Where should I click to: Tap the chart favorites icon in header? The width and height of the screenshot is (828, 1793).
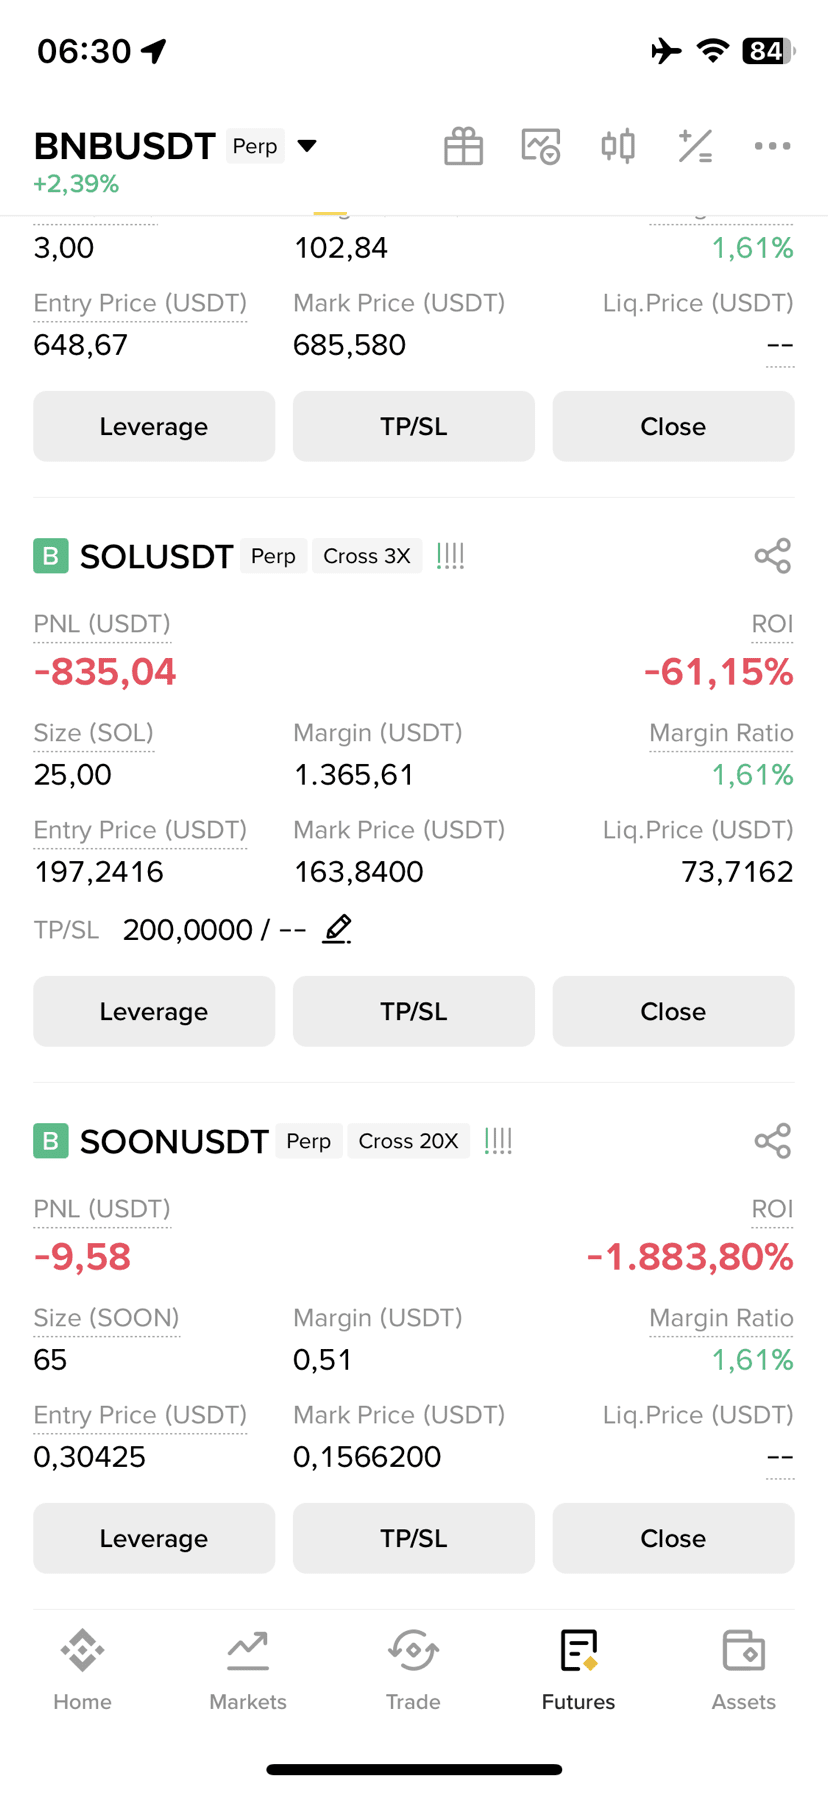541,146
